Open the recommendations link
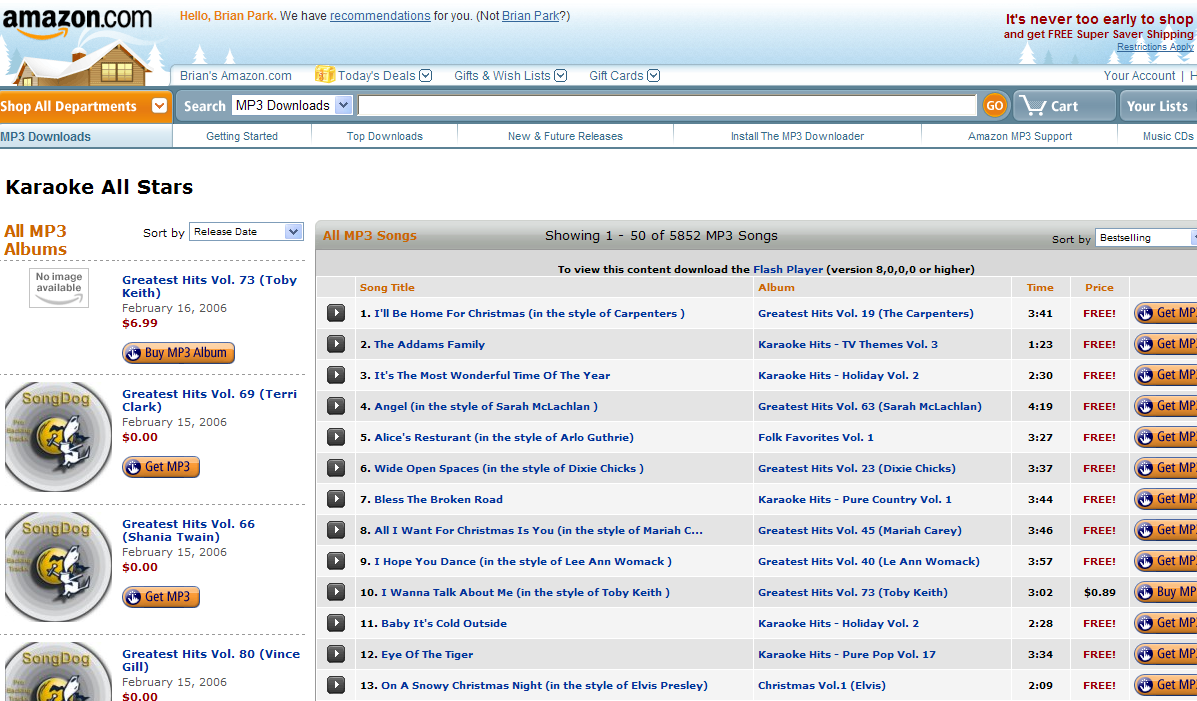1197x701 pixels. pos(380,16)
